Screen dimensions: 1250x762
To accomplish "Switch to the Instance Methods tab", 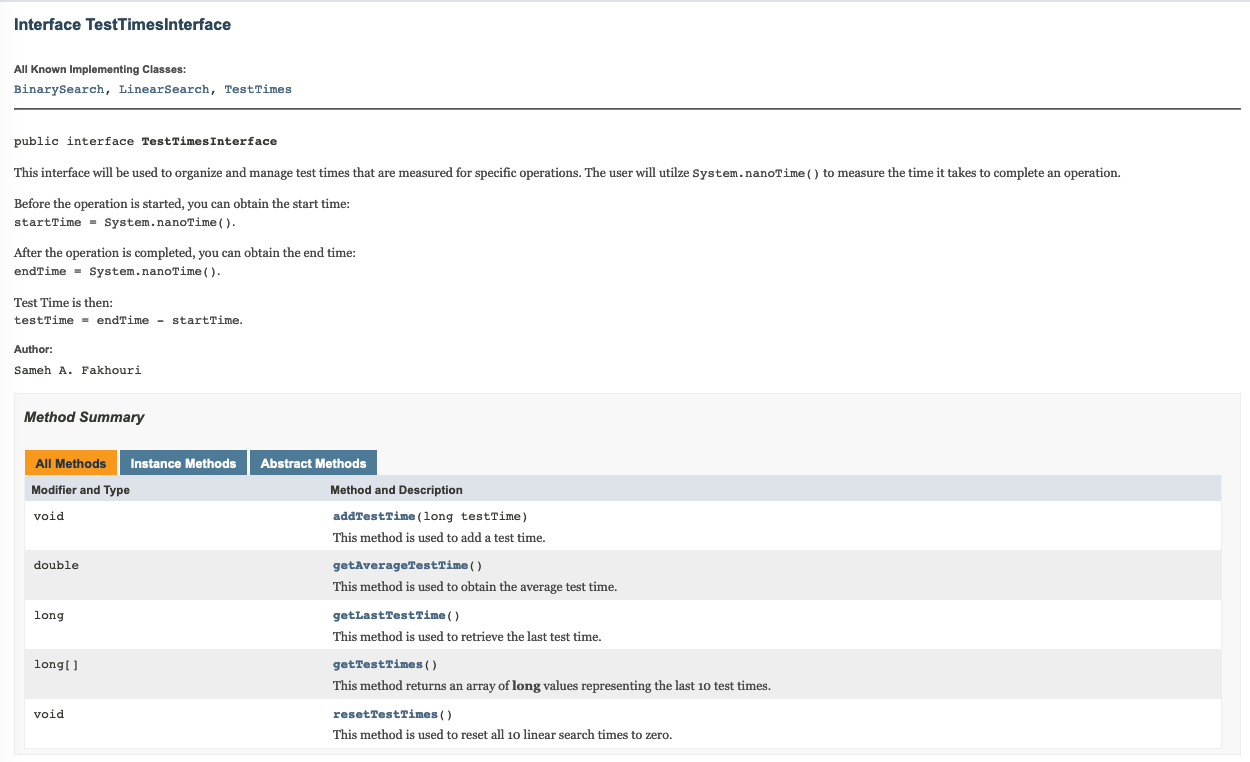I will tap(183, 462).
